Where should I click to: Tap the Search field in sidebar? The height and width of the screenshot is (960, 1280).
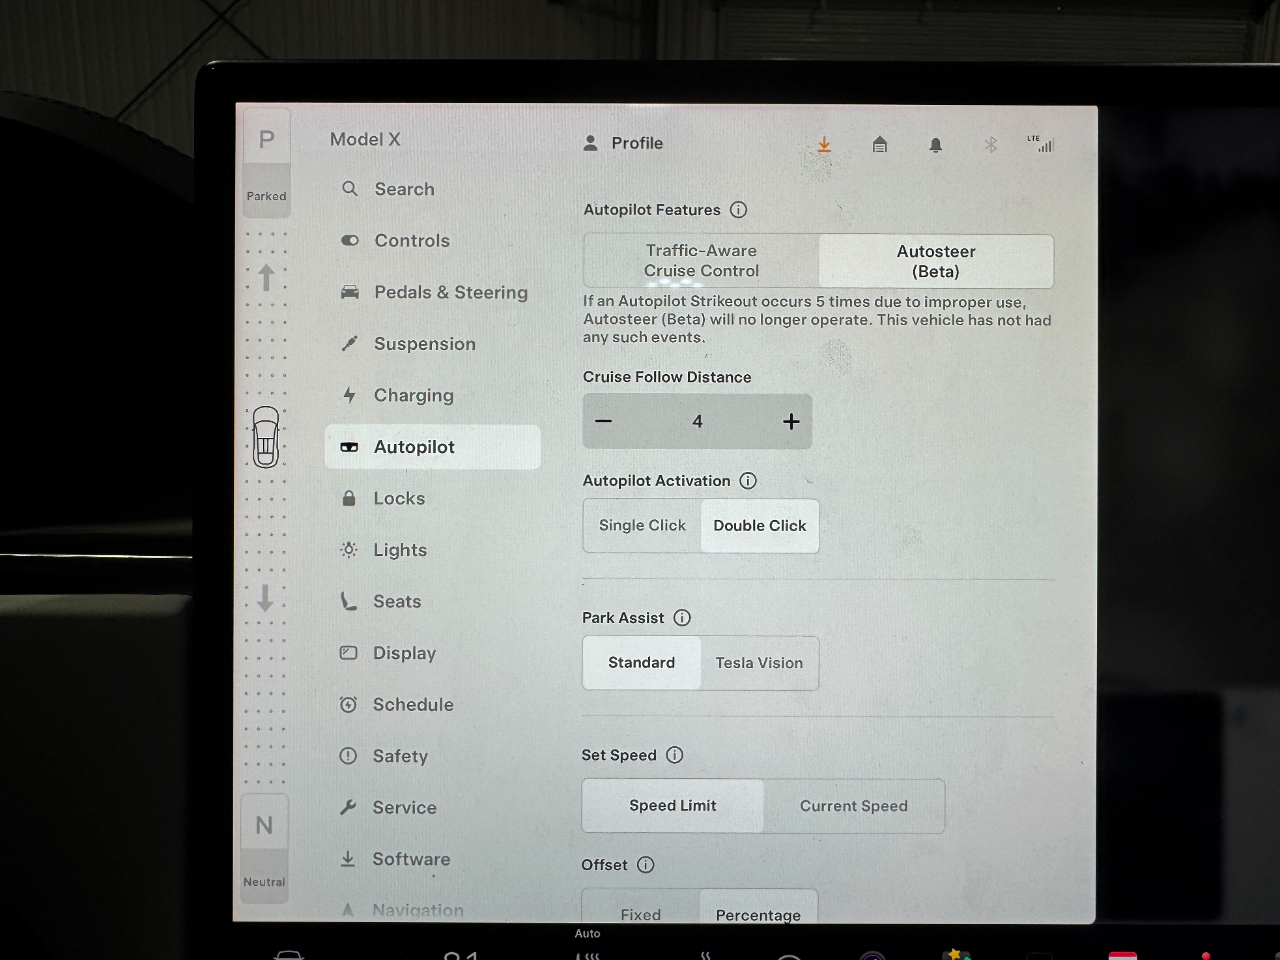point(404,189)
